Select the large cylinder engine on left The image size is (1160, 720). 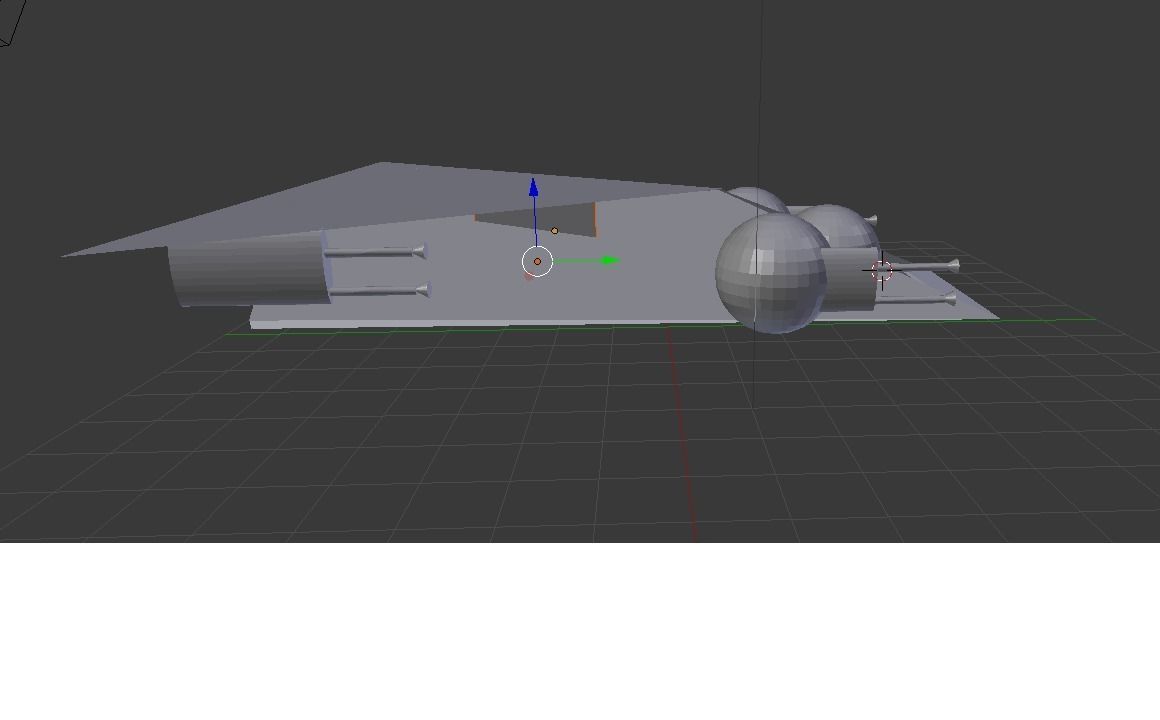249,267
